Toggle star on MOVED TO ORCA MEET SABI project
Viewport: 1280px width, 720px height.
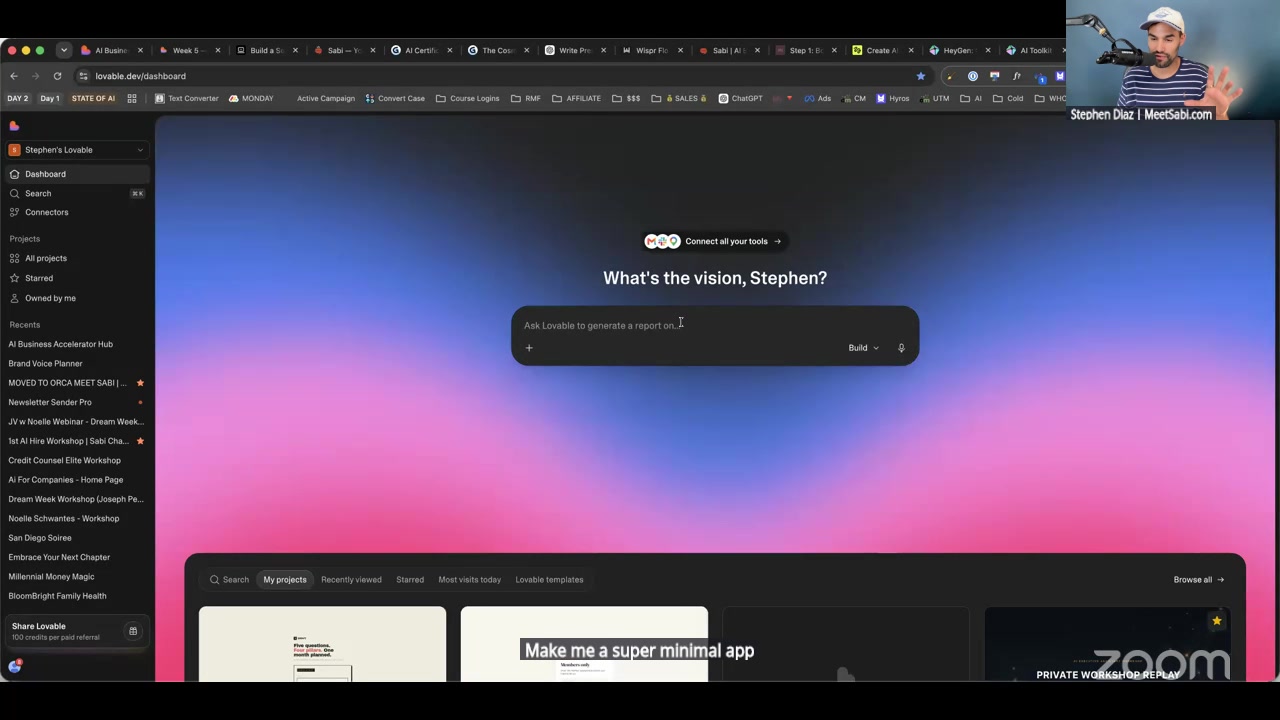pos(140,383)
